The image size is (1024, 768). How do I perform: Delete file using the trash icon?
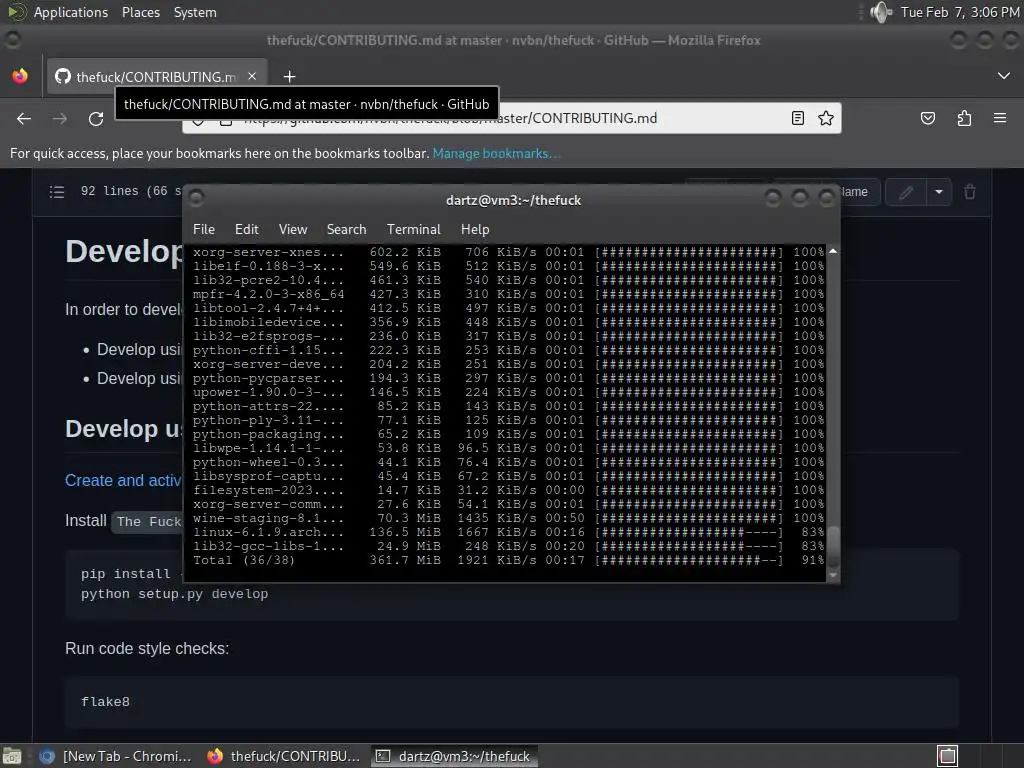tap(970, 192)
